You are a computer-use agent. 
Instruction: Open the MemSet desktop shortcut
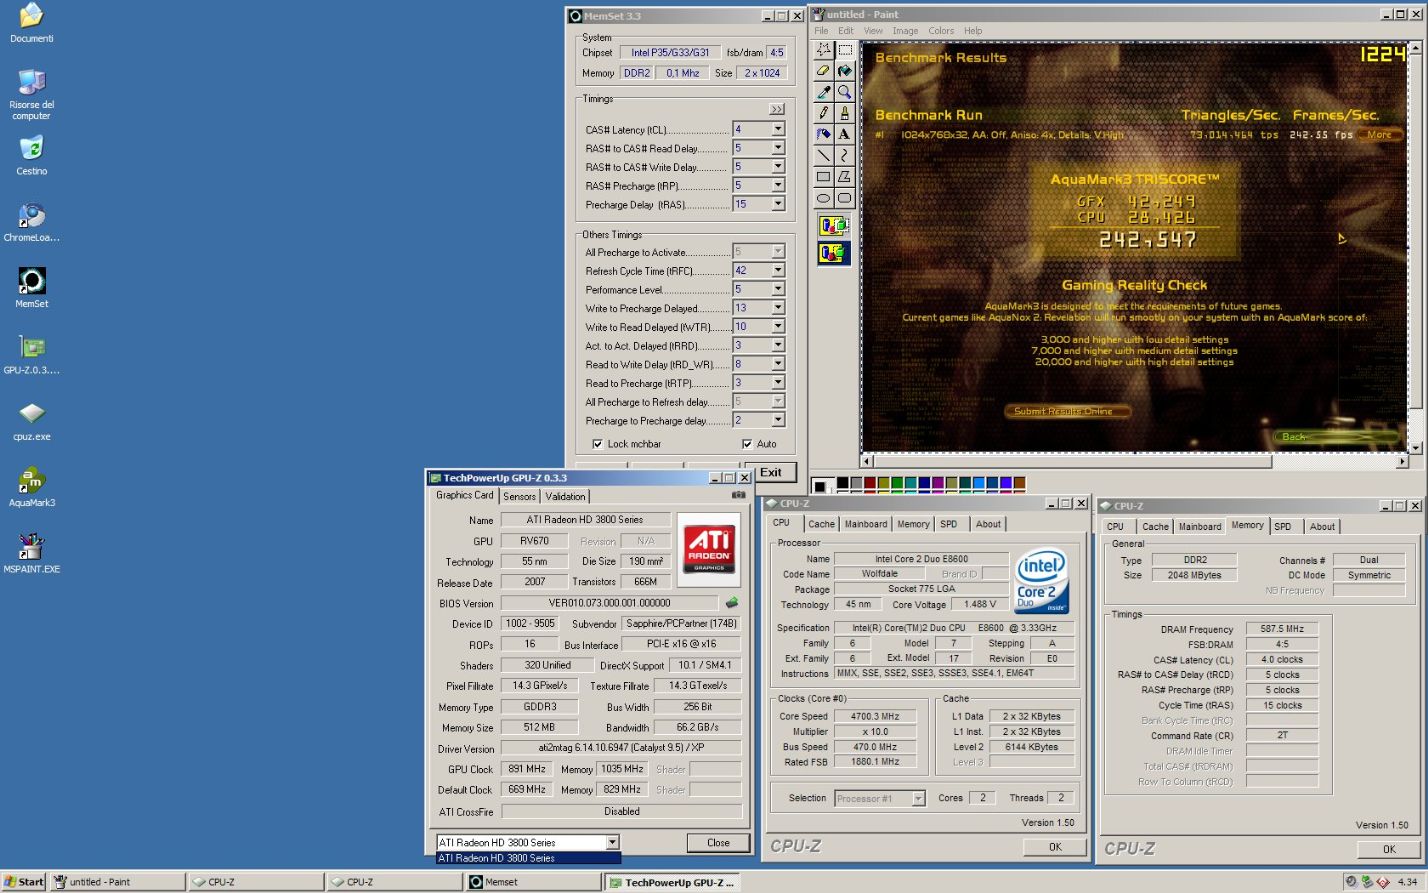coord(31,288)
